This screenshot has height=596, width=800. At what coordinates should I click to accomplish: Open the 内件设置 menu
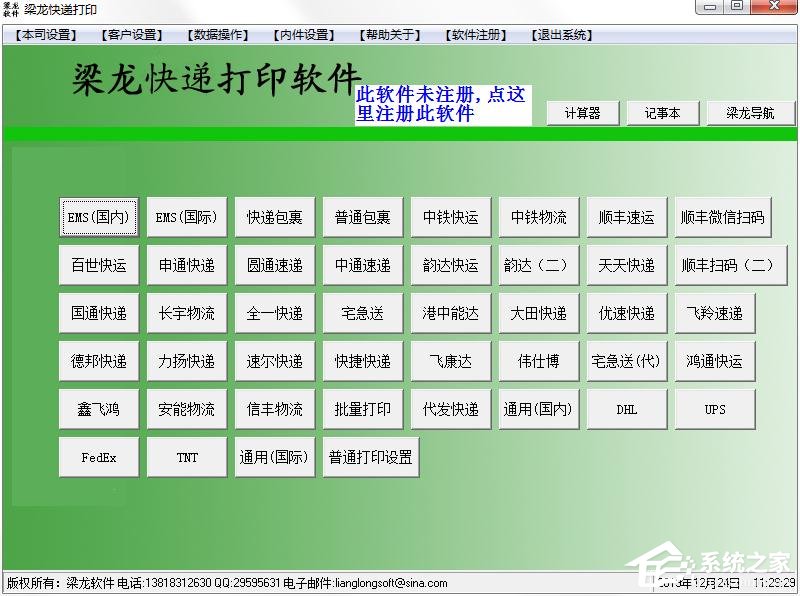(304, 35)
